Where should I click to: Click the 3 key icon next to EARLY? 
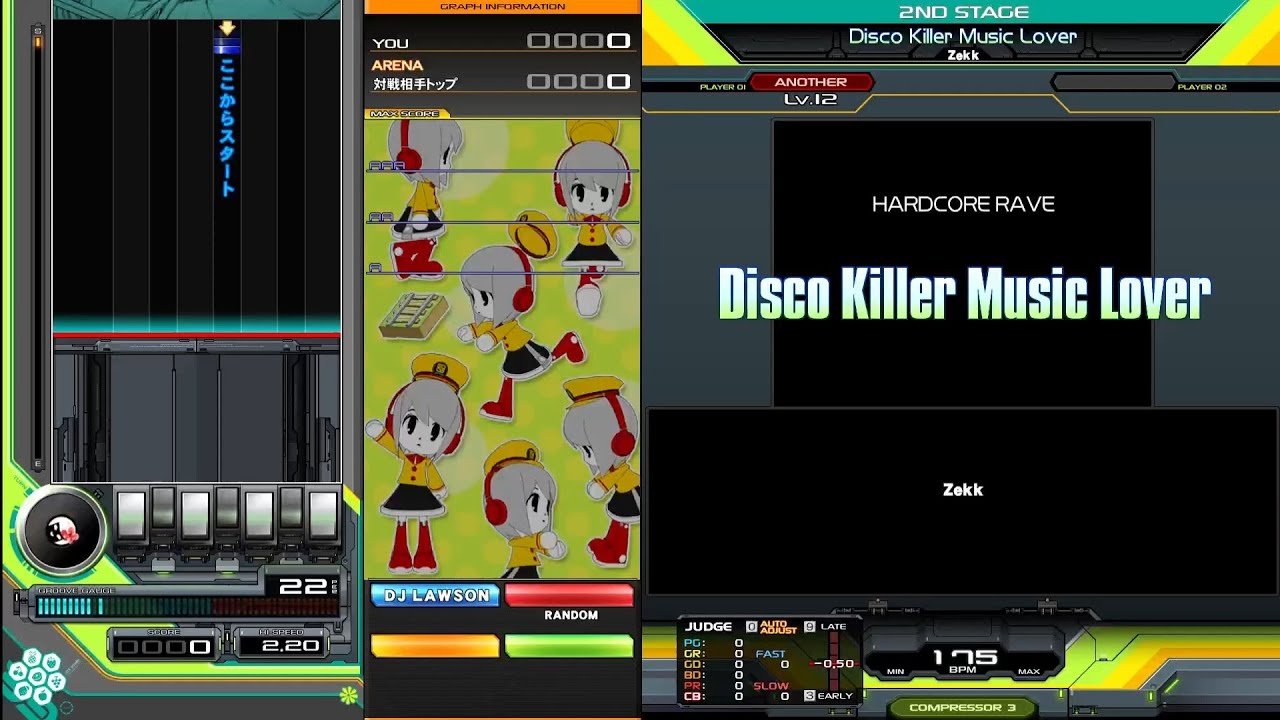click(x=809, y=695)
